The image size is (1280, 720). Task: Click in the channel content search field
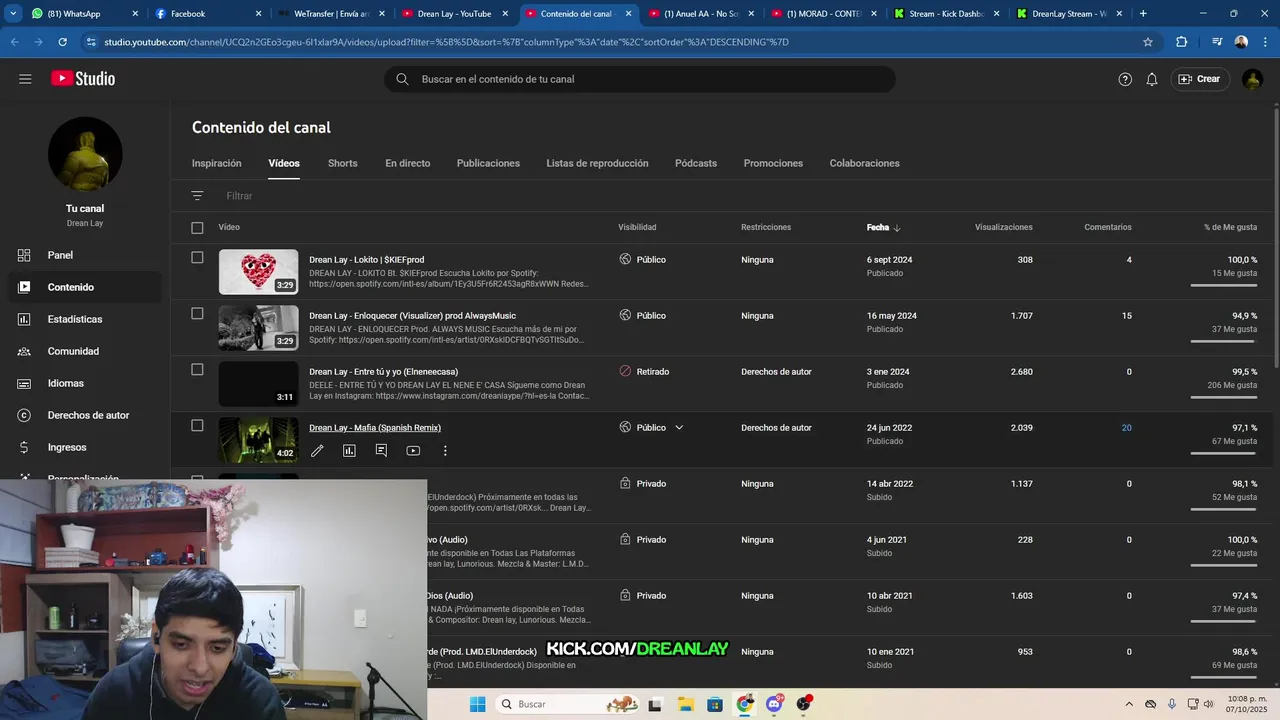(640, 79)
